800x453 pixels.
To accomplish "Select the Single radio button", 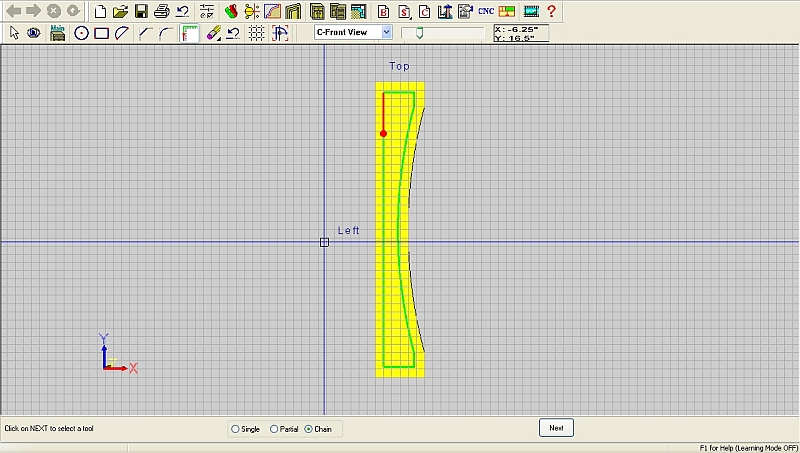I will [235, 429].
